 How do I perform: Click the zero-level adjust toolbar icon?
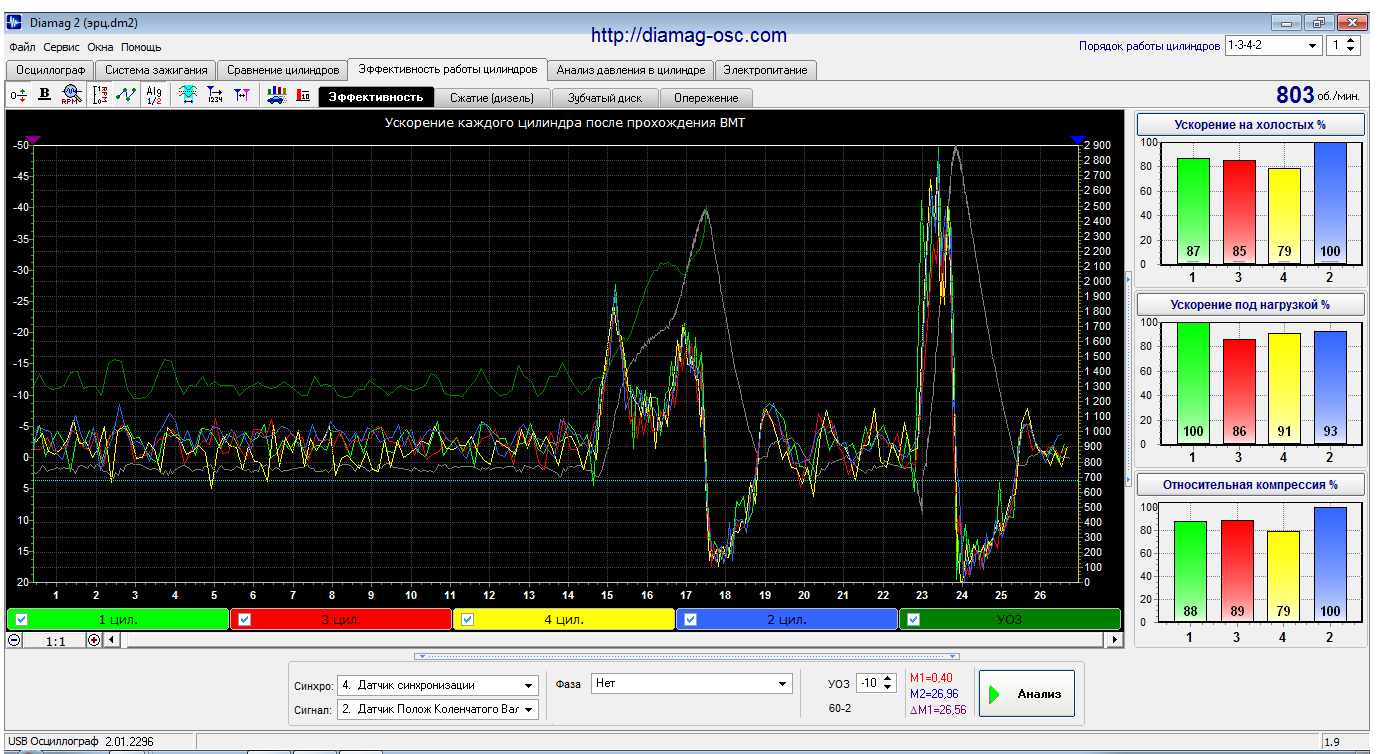tap(18, 95)
